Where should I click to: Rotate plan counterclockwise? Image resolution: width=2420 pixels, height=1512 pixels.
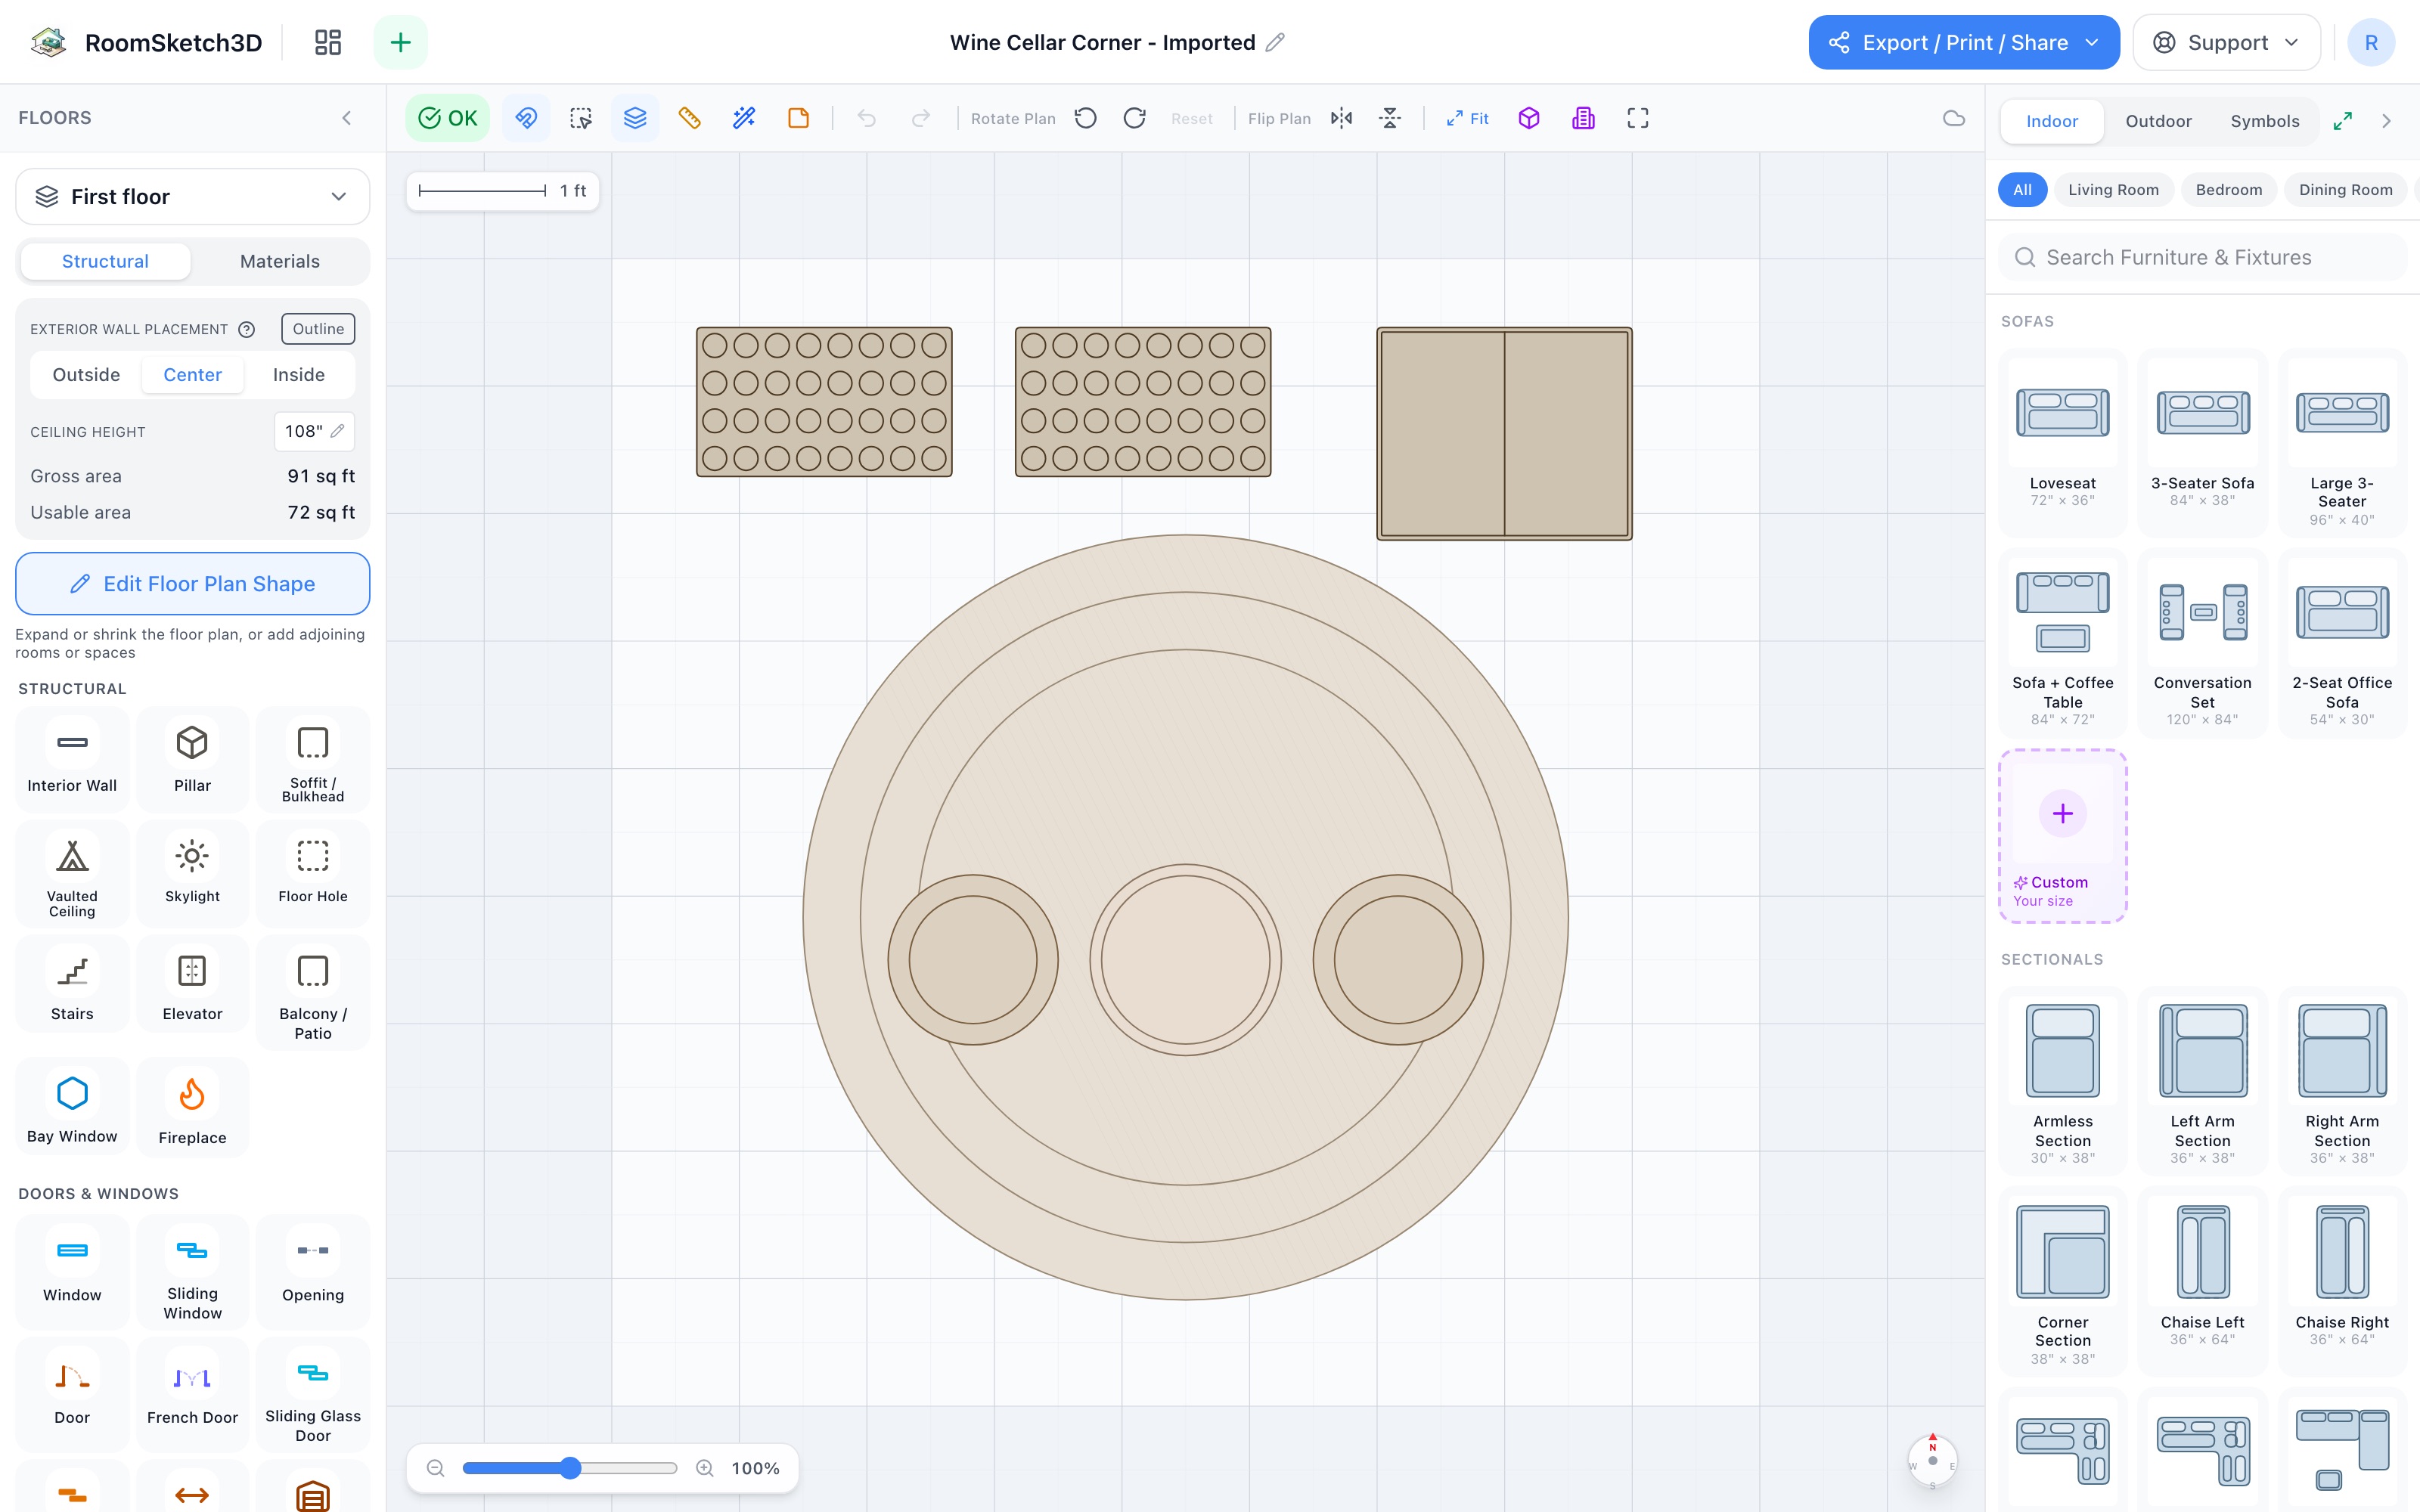click(1086, 118)
